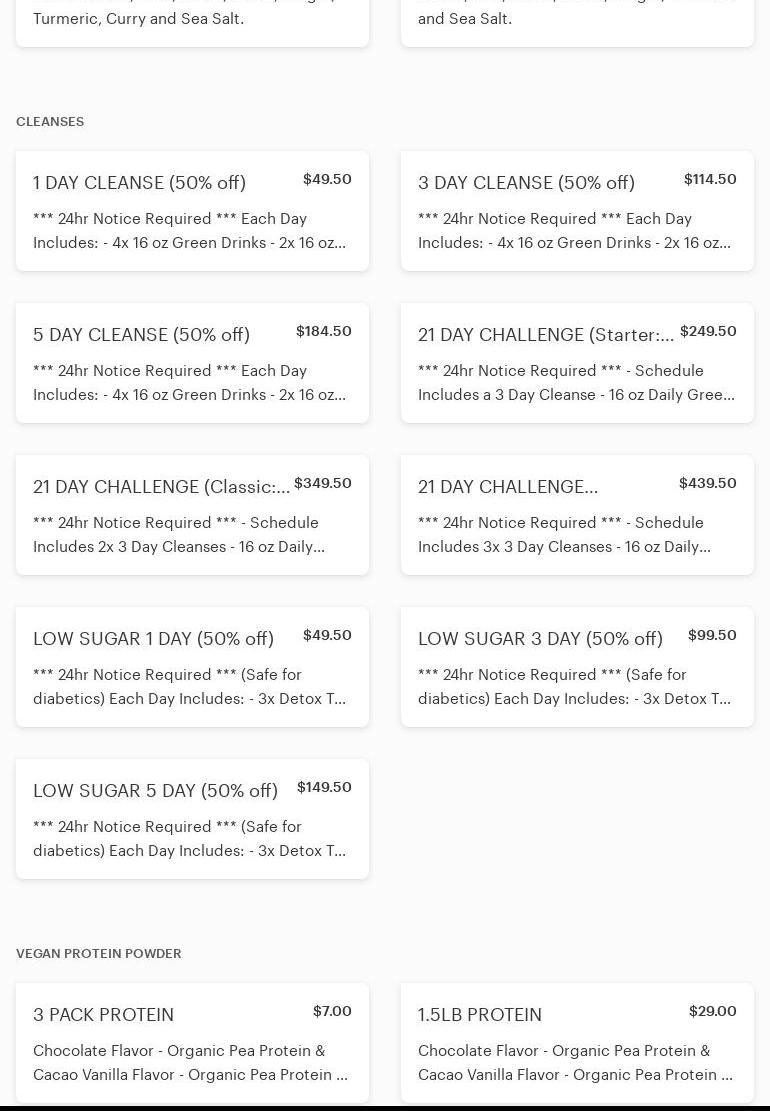Open the LOW SUGAR 5 DAY item
This screenshot has height=1111, width=770.
click(x=192, y=819)
